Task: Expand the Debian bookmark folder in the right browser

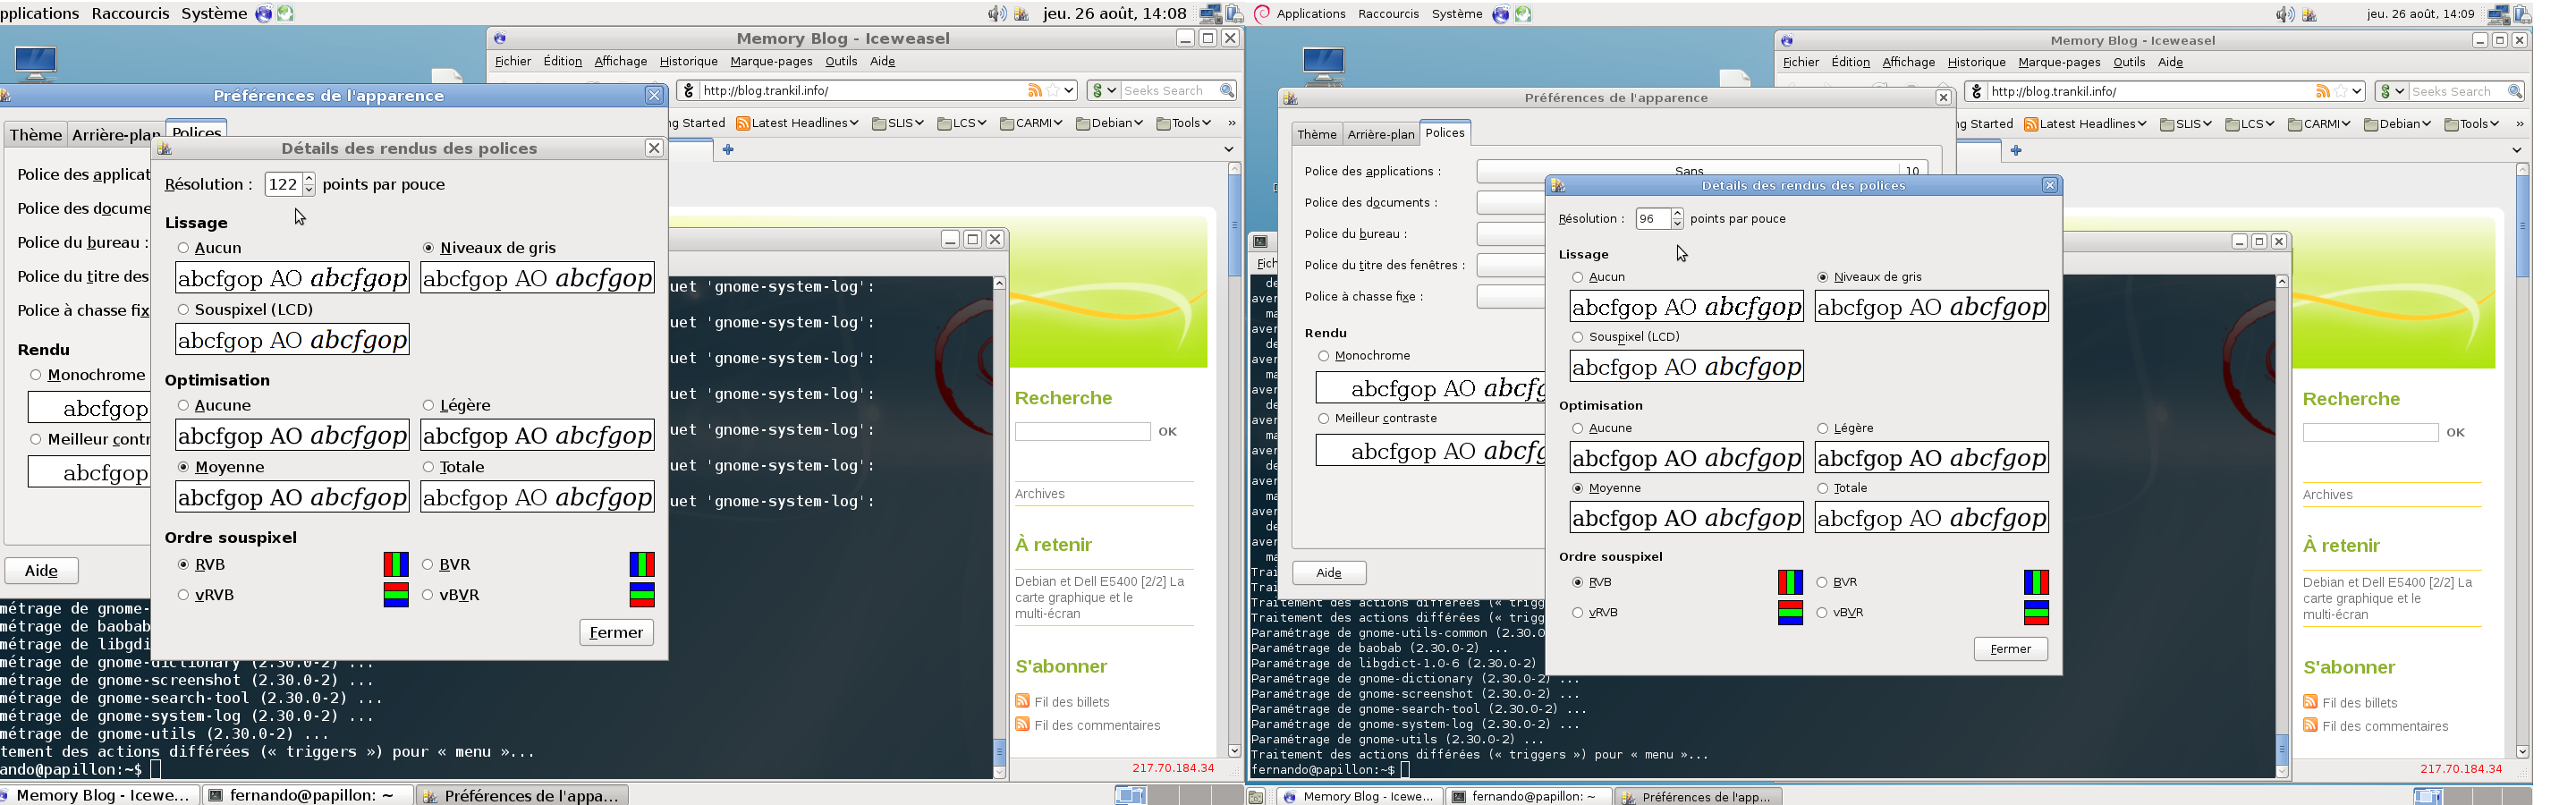Action: [x=2399, y=124]
